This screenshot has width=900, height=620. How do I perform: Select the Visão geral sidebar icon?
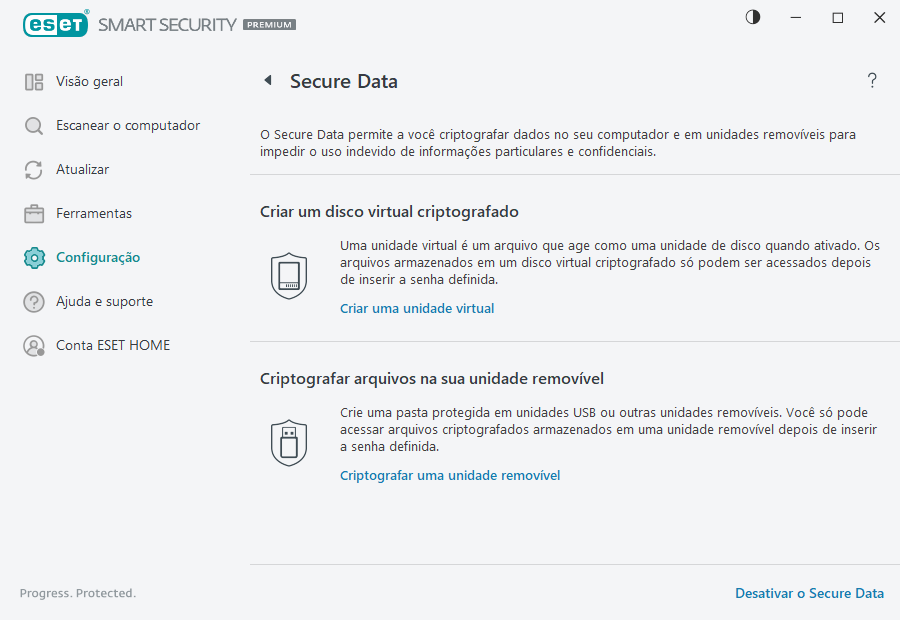click(x=33, y=81)
